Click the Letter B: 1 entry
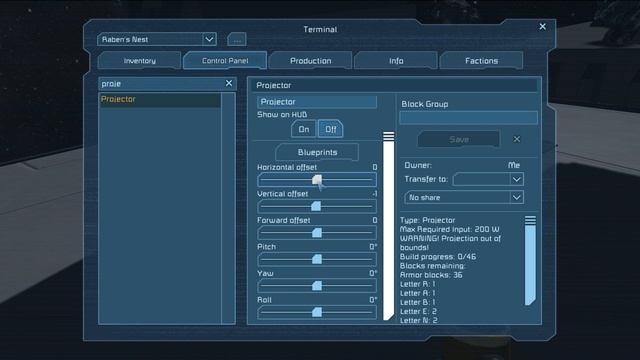 [418, 302]
